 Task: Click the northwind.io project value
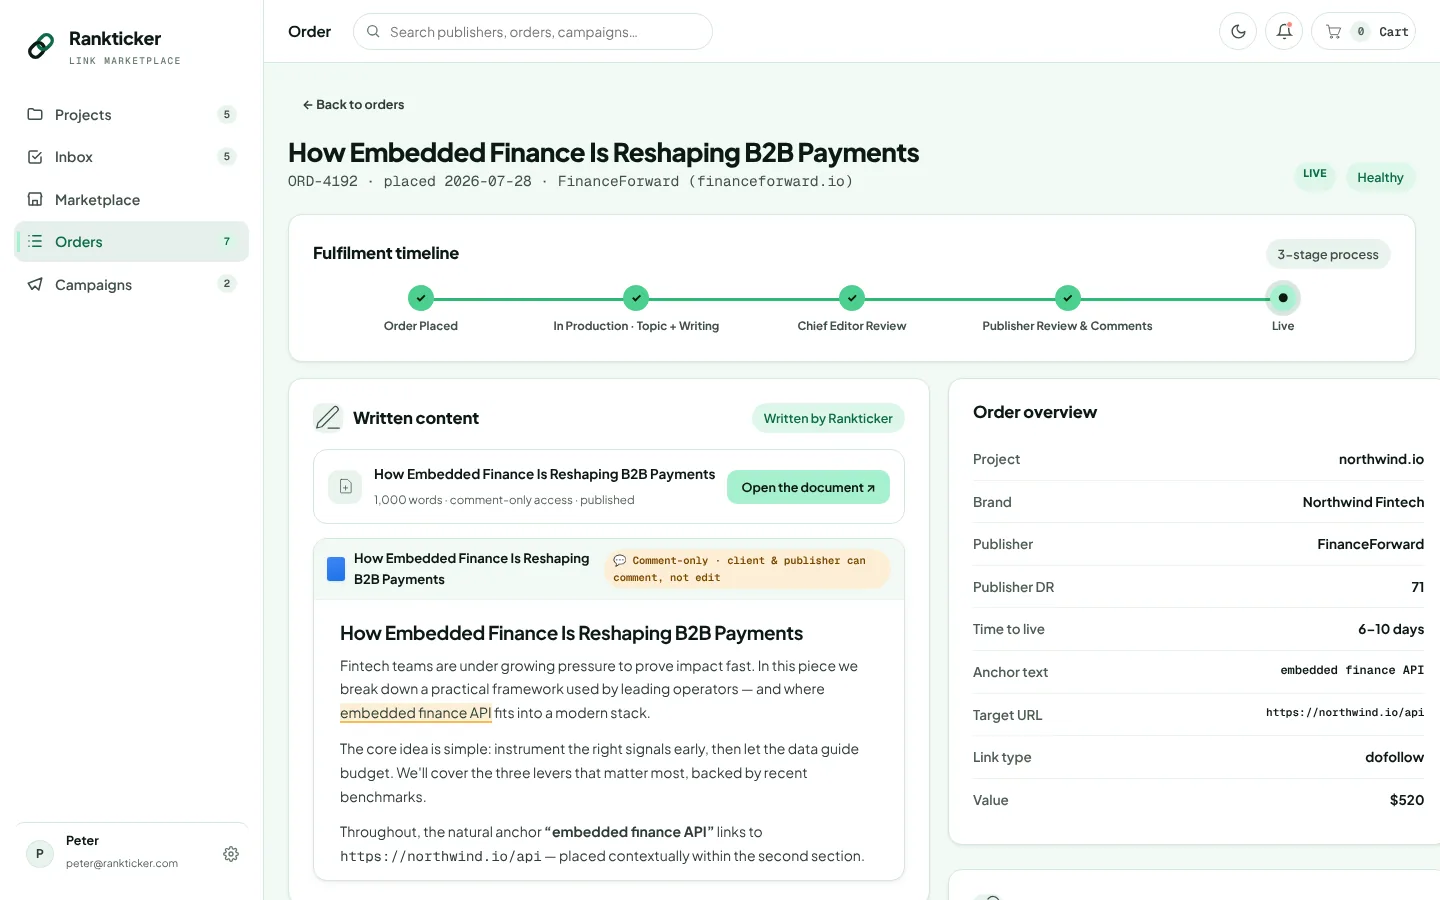[x=1381, y=459]
